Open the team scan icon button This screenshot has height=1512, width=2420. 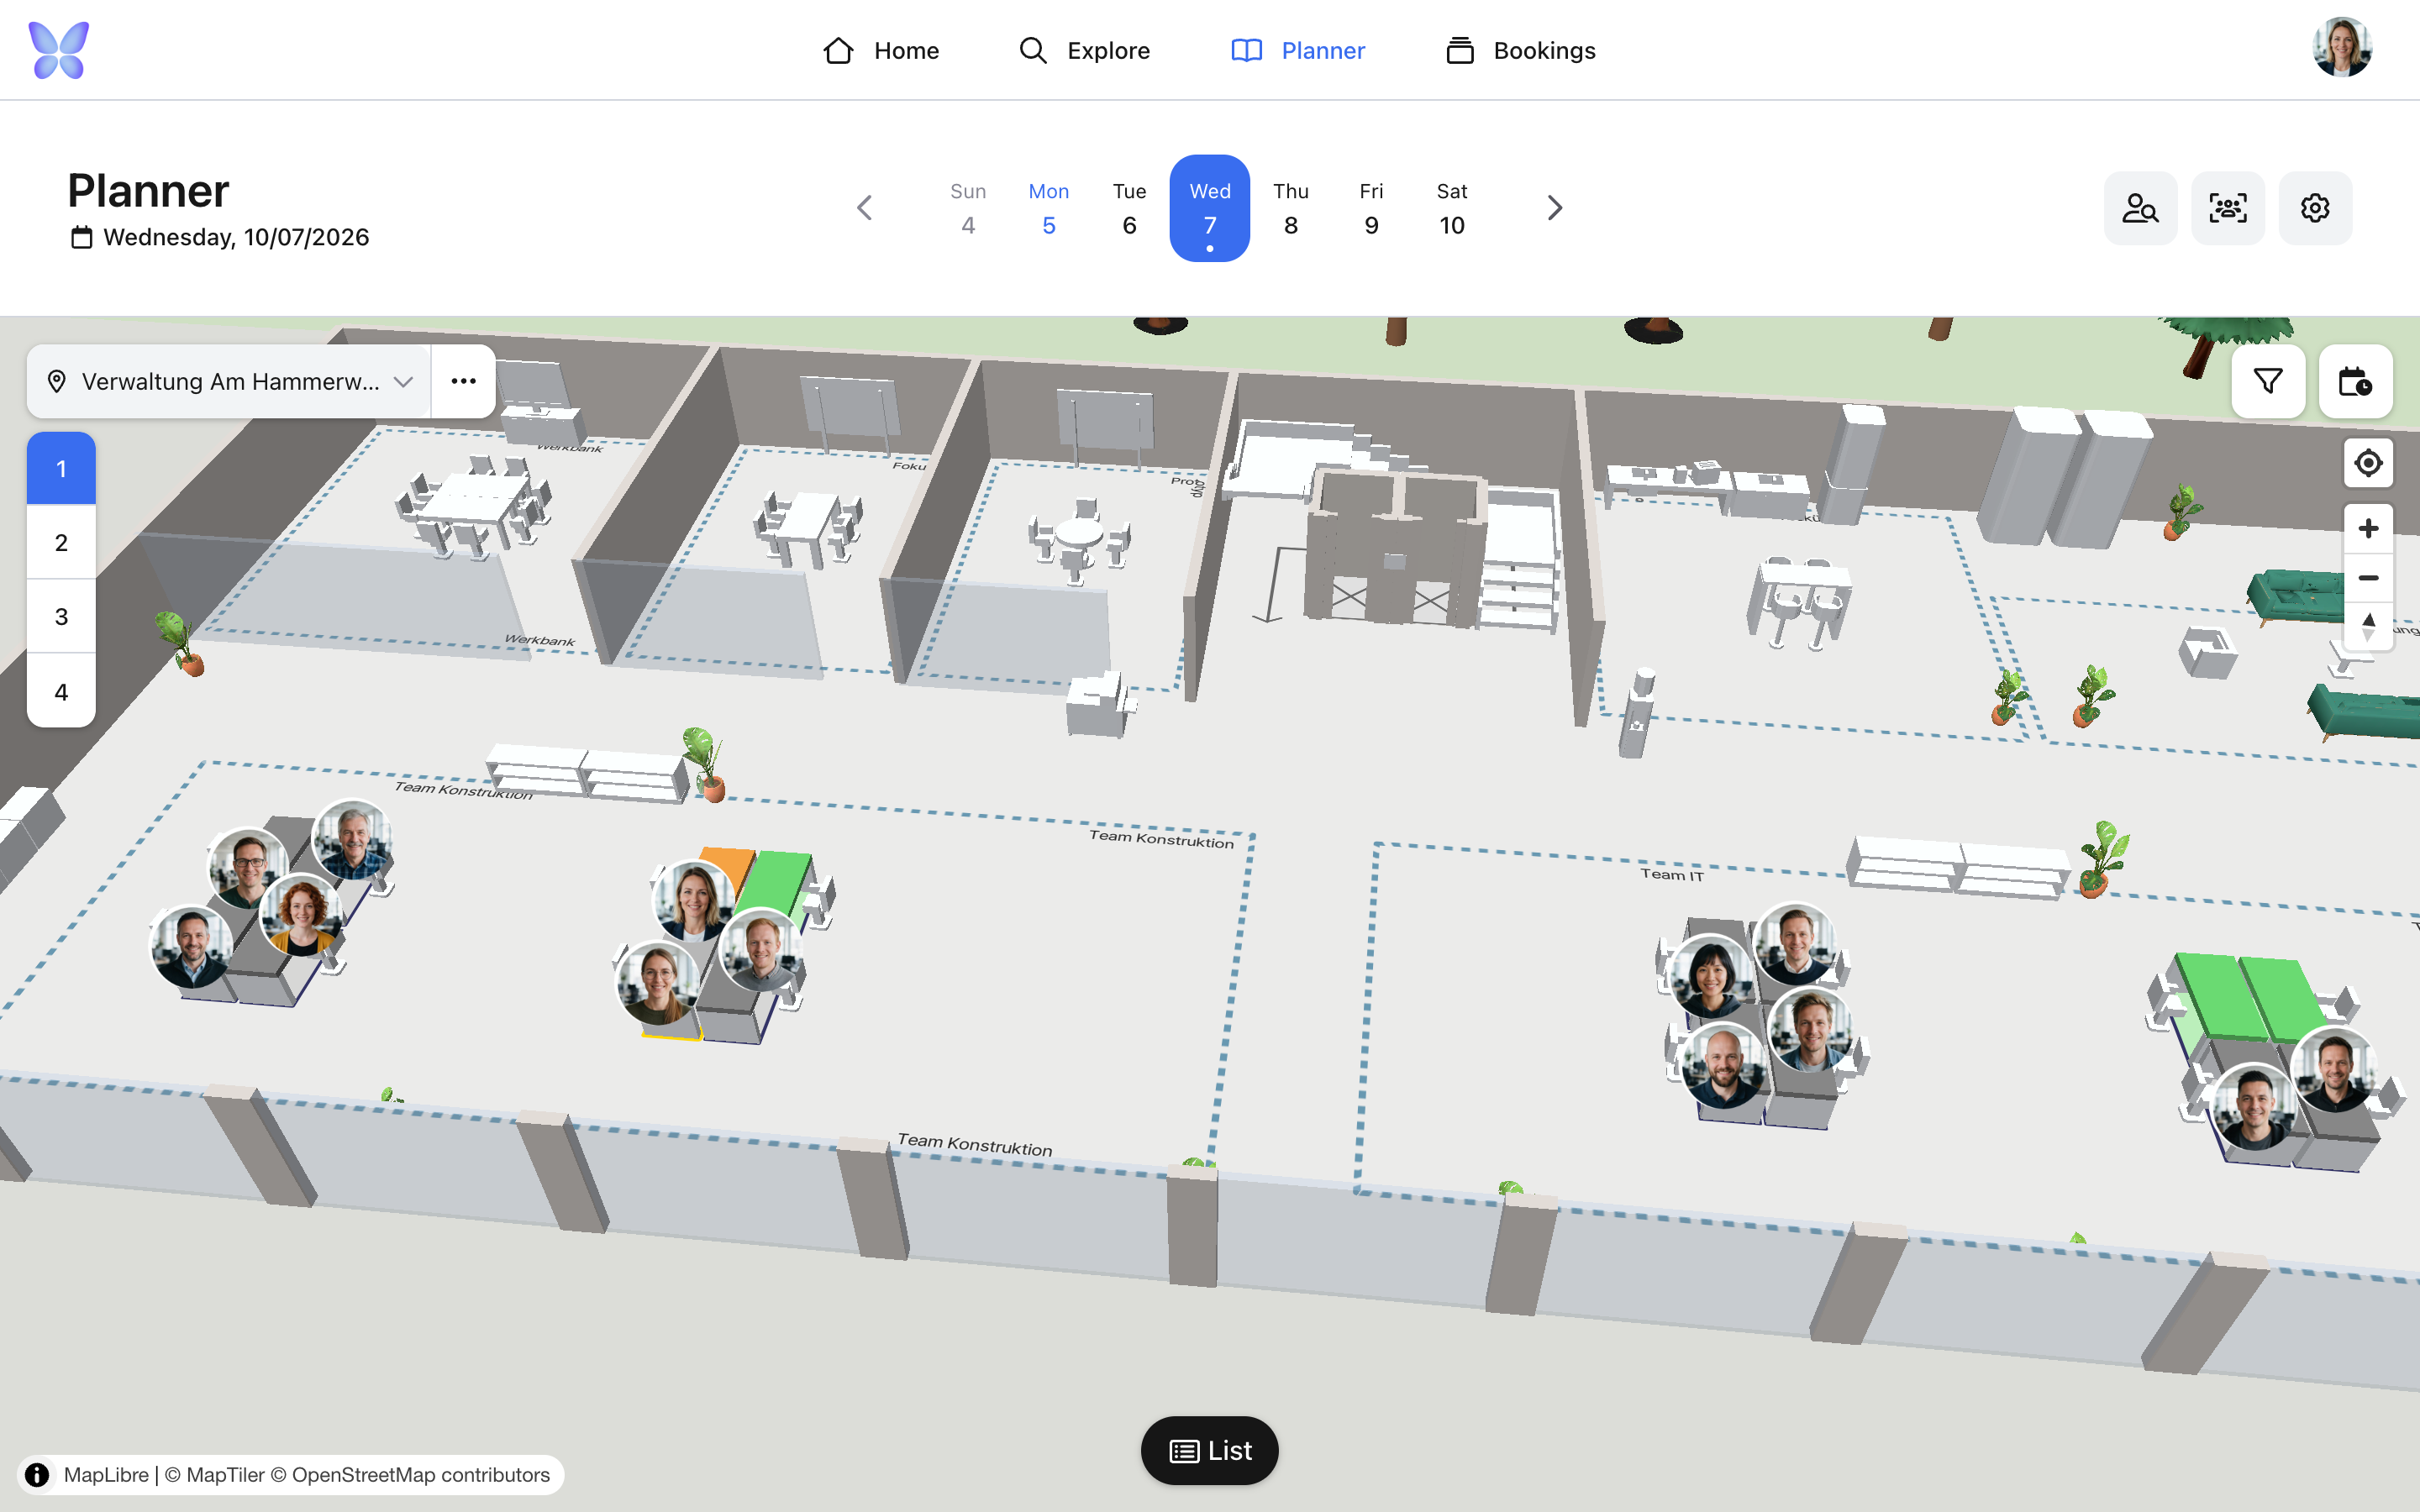point(2228,208)
